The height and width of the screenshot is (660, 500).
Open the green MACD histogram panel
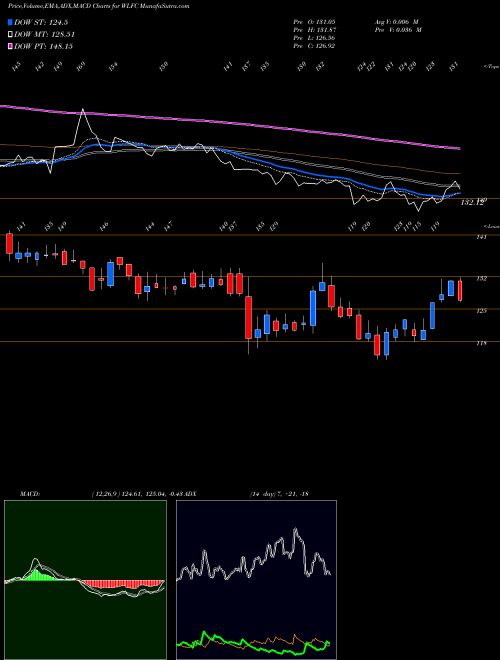tap(85, 580)
